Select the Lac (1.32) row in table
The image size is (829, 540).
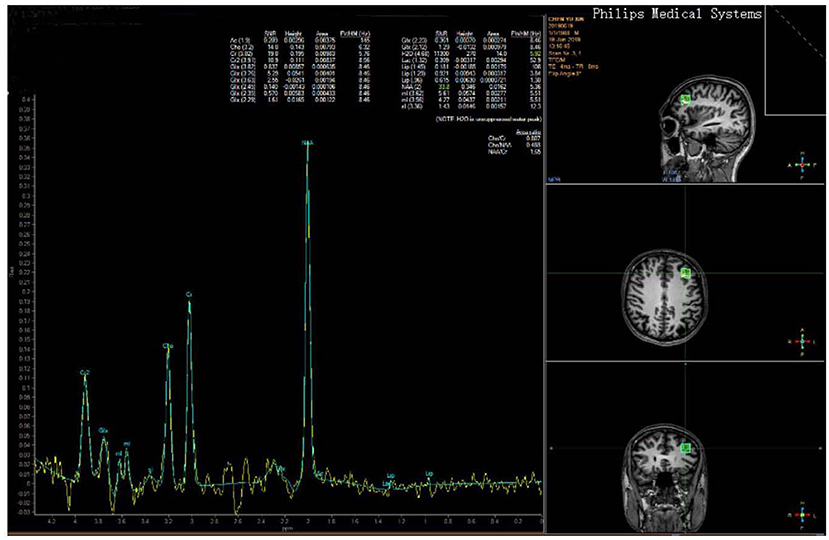(472, 60)
